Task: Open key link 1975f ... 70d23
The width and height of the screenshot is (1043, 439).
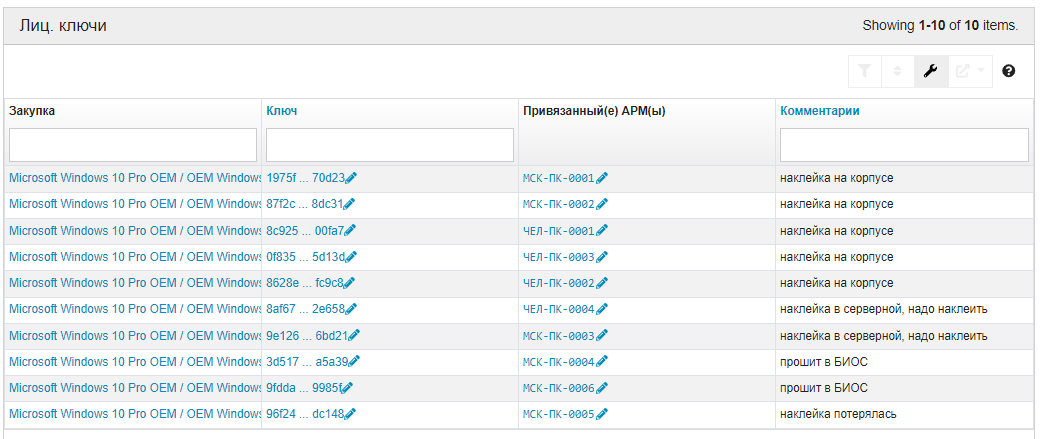Action: tap(306, 178)
